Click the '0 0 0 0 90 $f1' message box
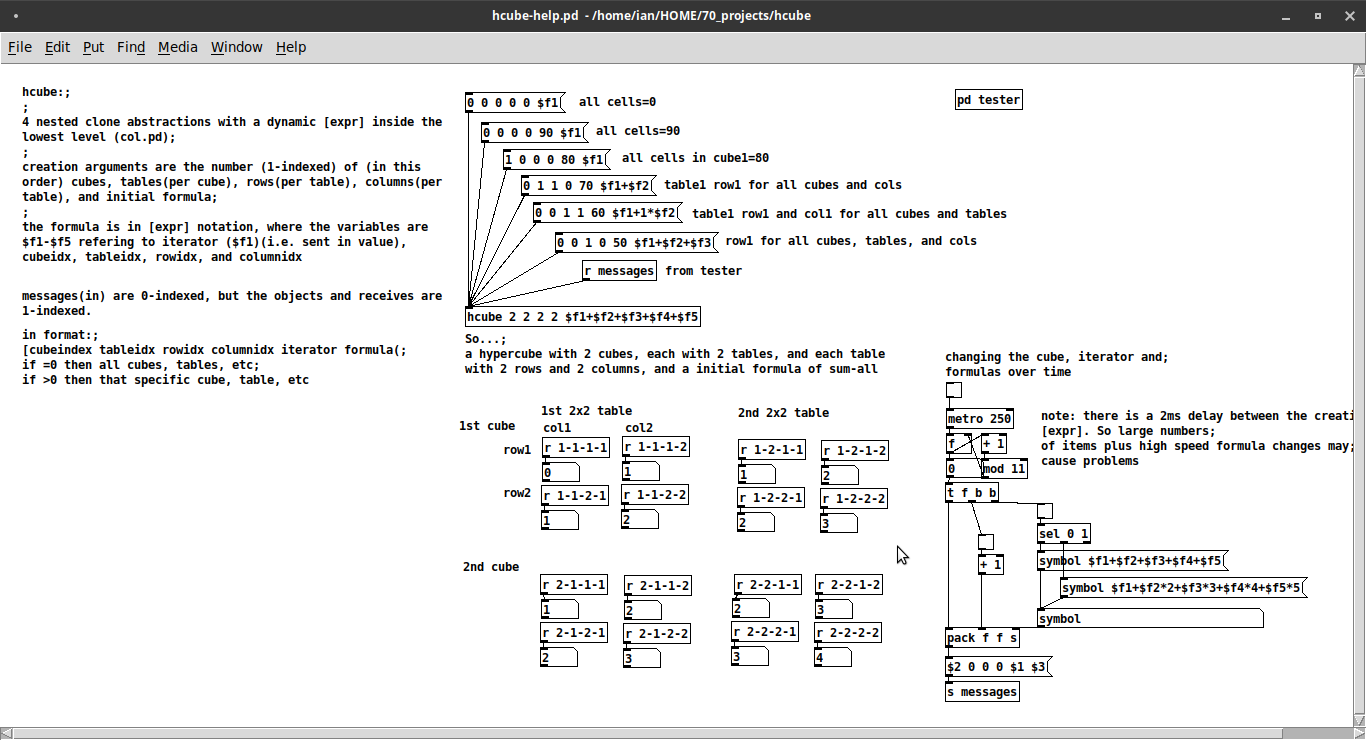This screenshot has width=1366, height=740. coord(535,133)
